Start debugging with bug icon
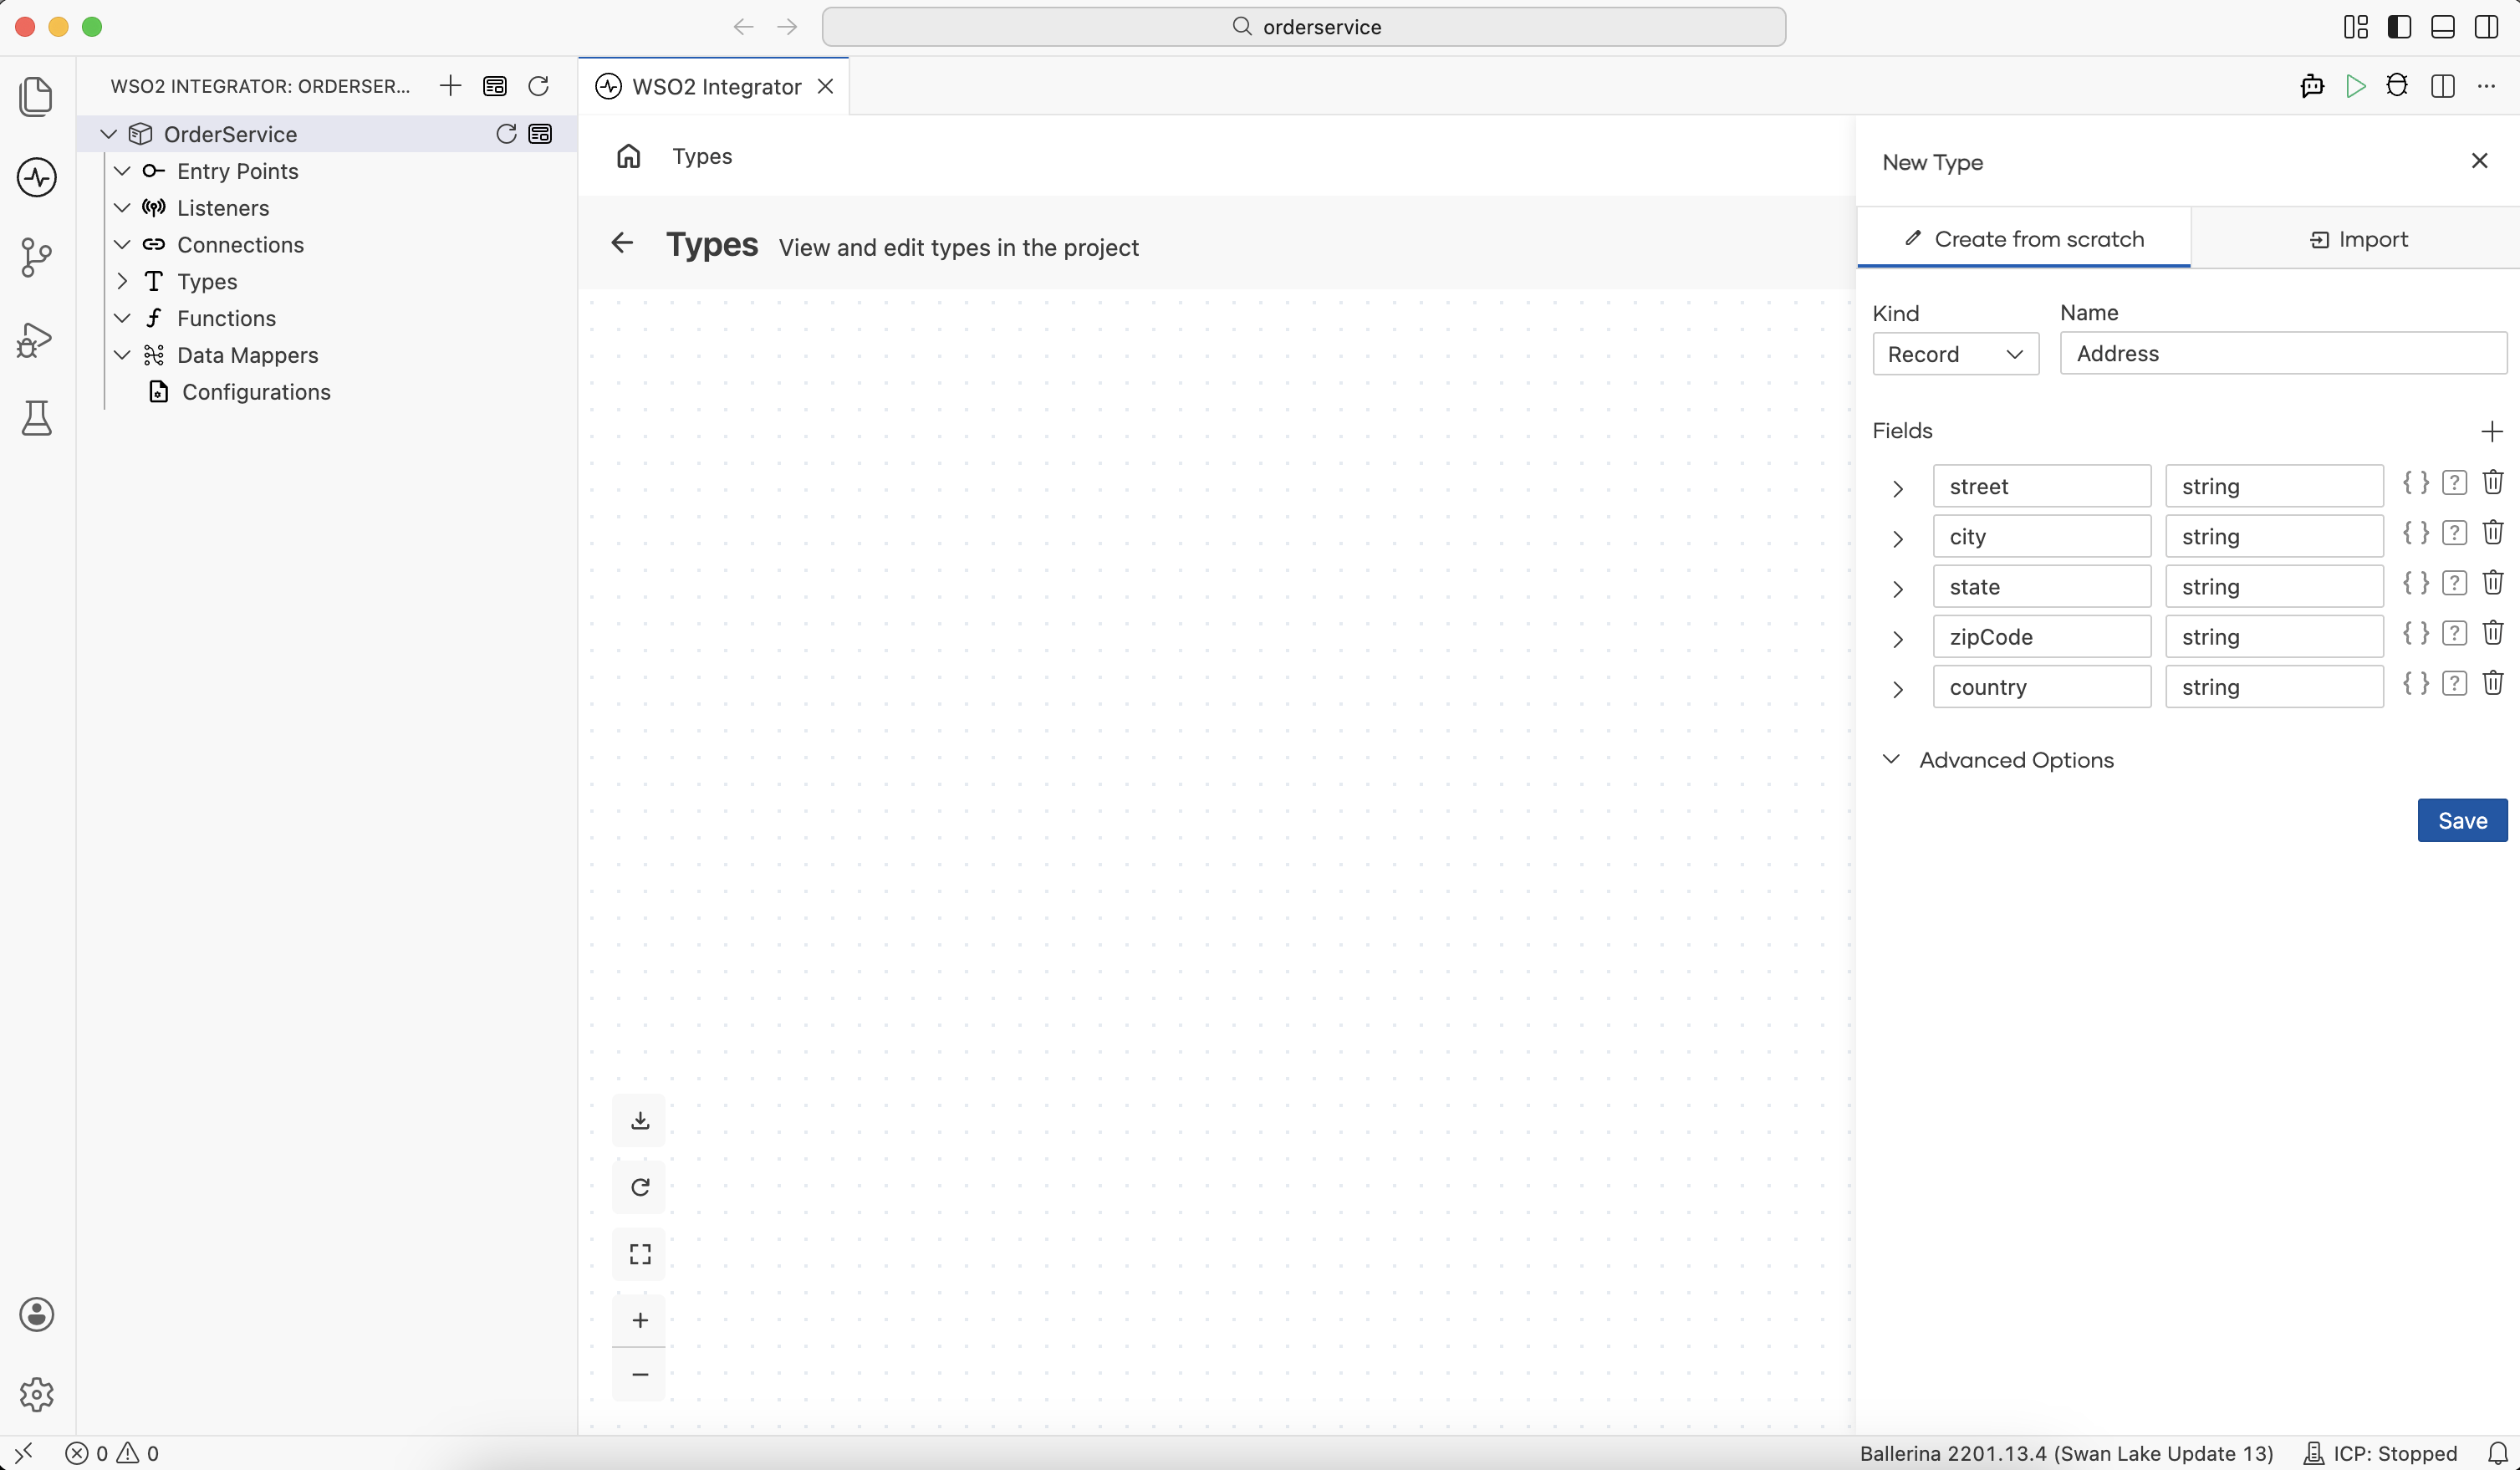This screenshot has width=2520, height=1470. pyautogui.click(x=2397, y=86)
